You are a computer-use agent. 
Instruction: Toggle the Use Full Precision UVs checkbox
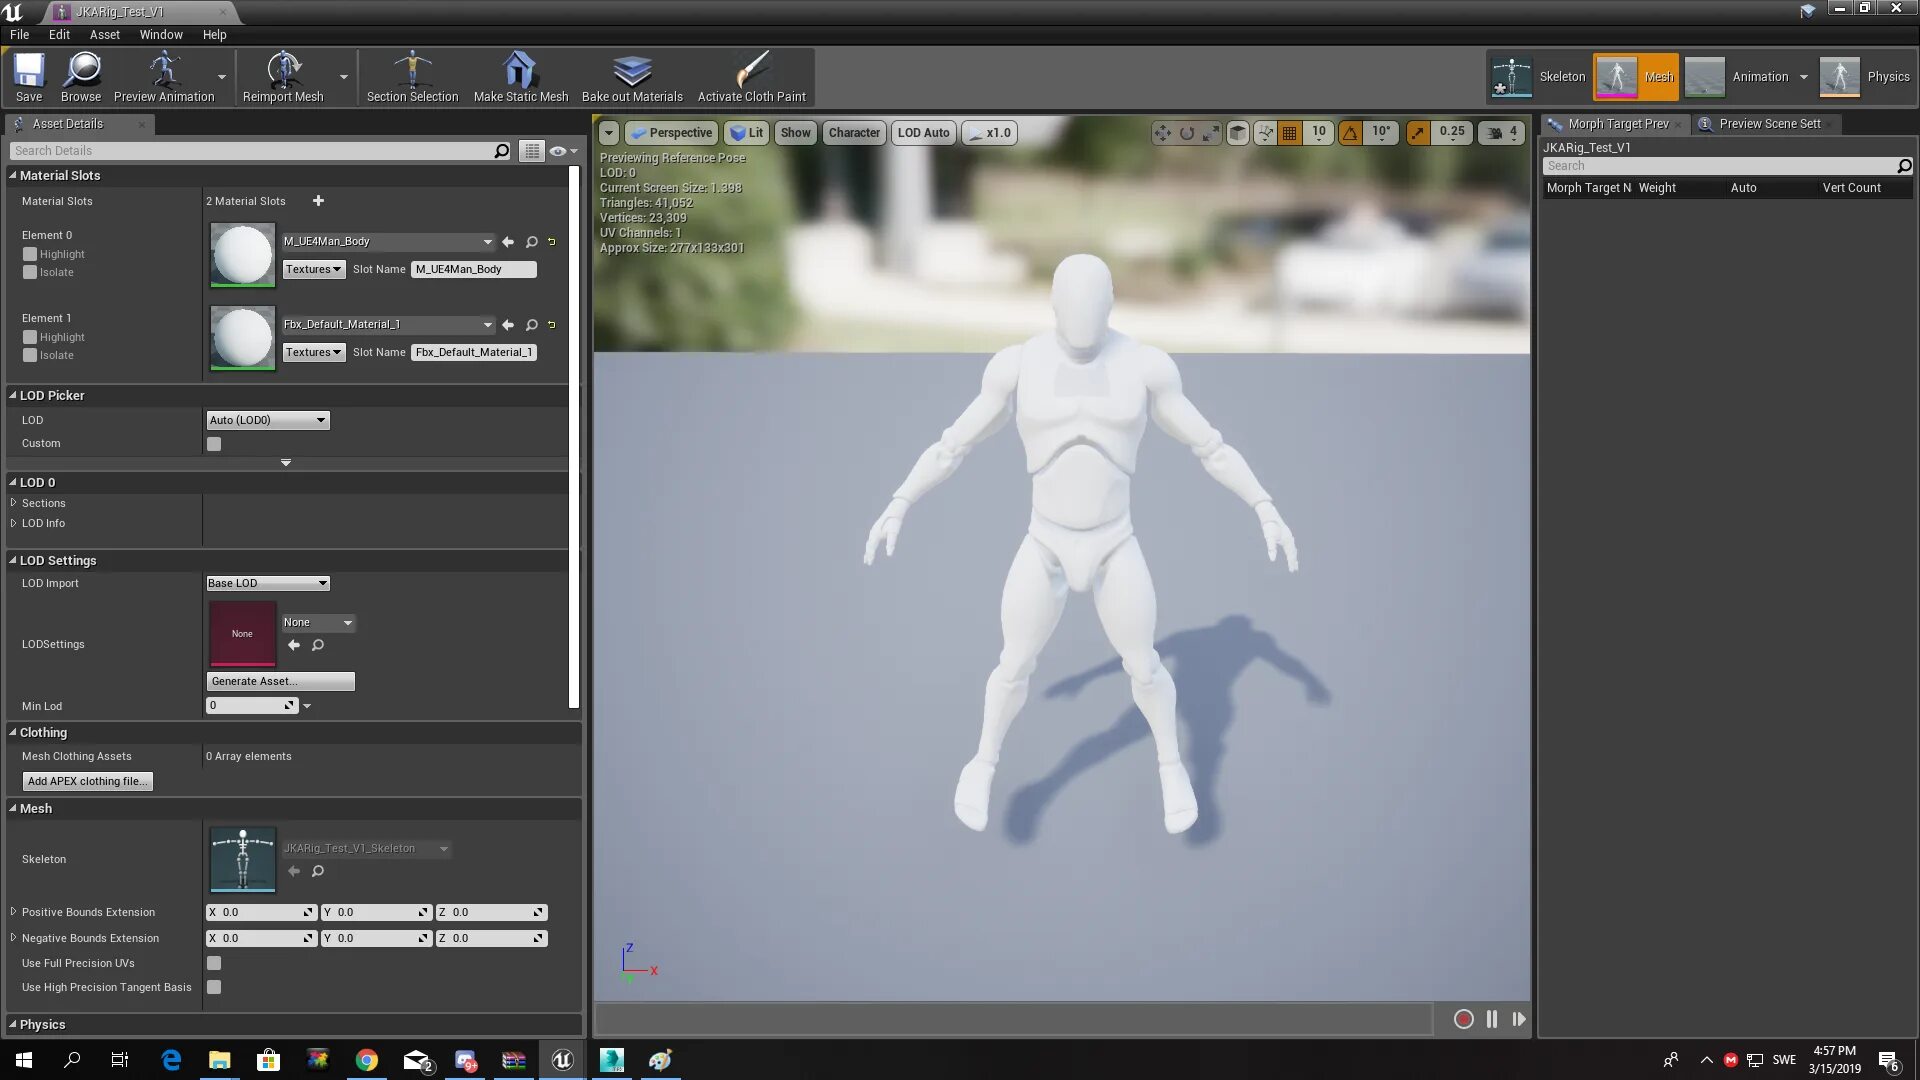tap(214, 963)
